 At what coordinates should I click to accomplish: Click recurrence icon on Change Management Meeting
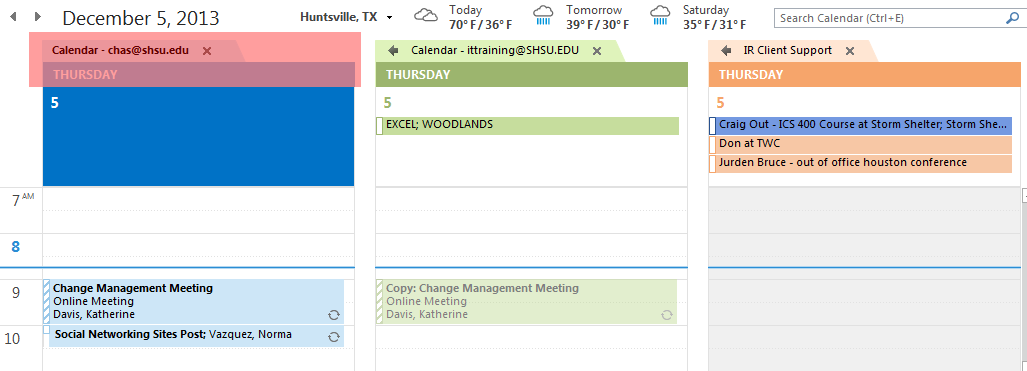pyautogui.click(x=333, y=315)
